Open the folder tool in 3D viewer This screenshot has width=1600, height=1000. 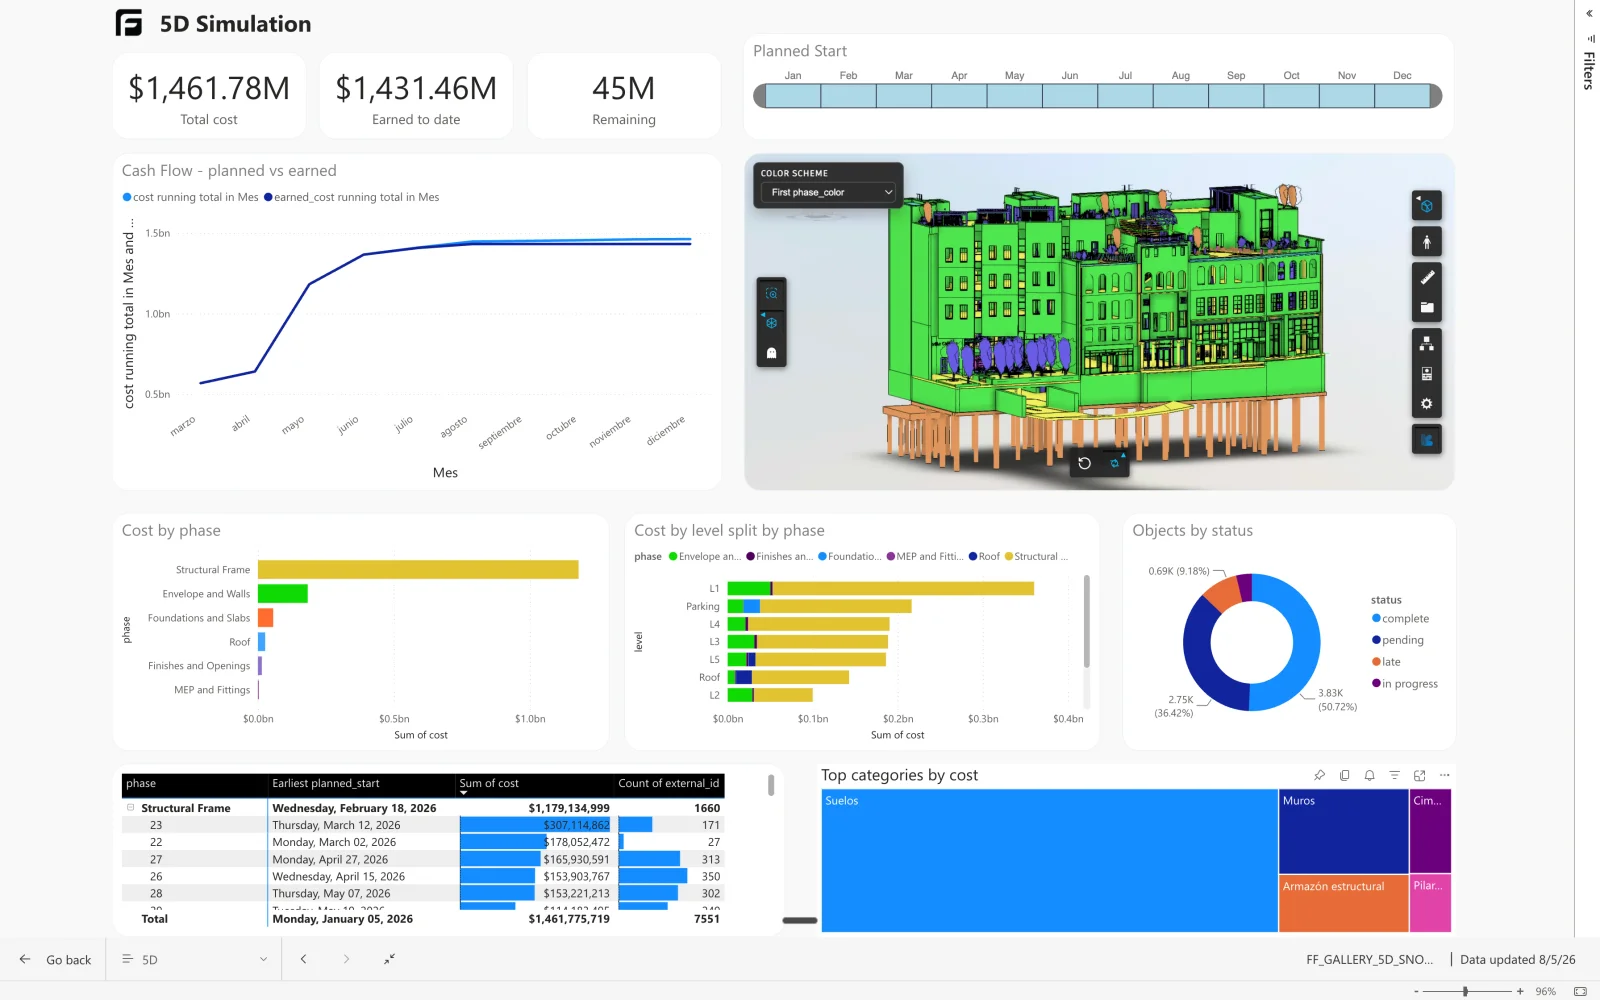[1426, 308]
